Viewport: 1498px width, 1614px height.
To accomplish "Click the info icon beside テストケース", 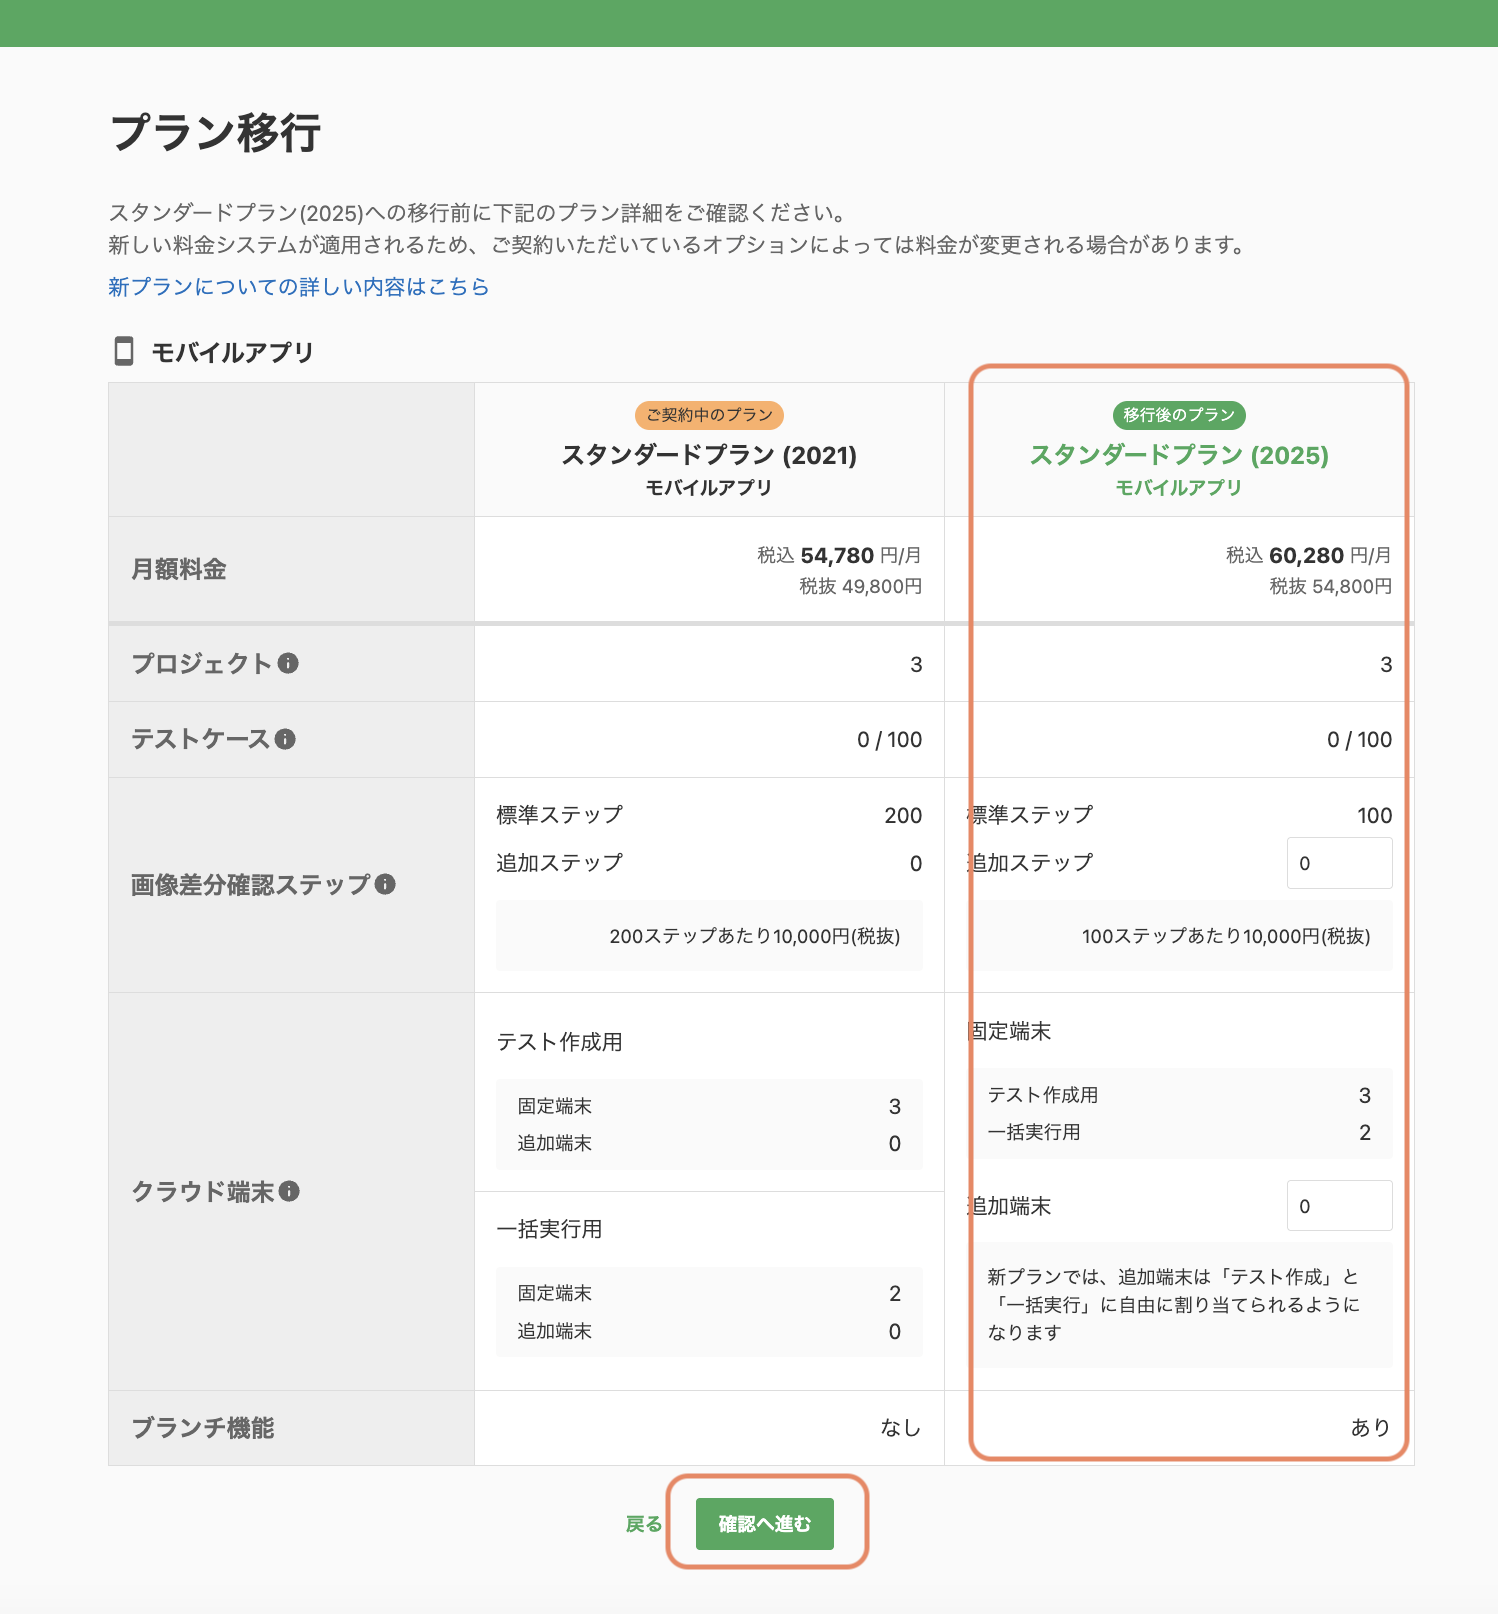I will click(285, 739).
